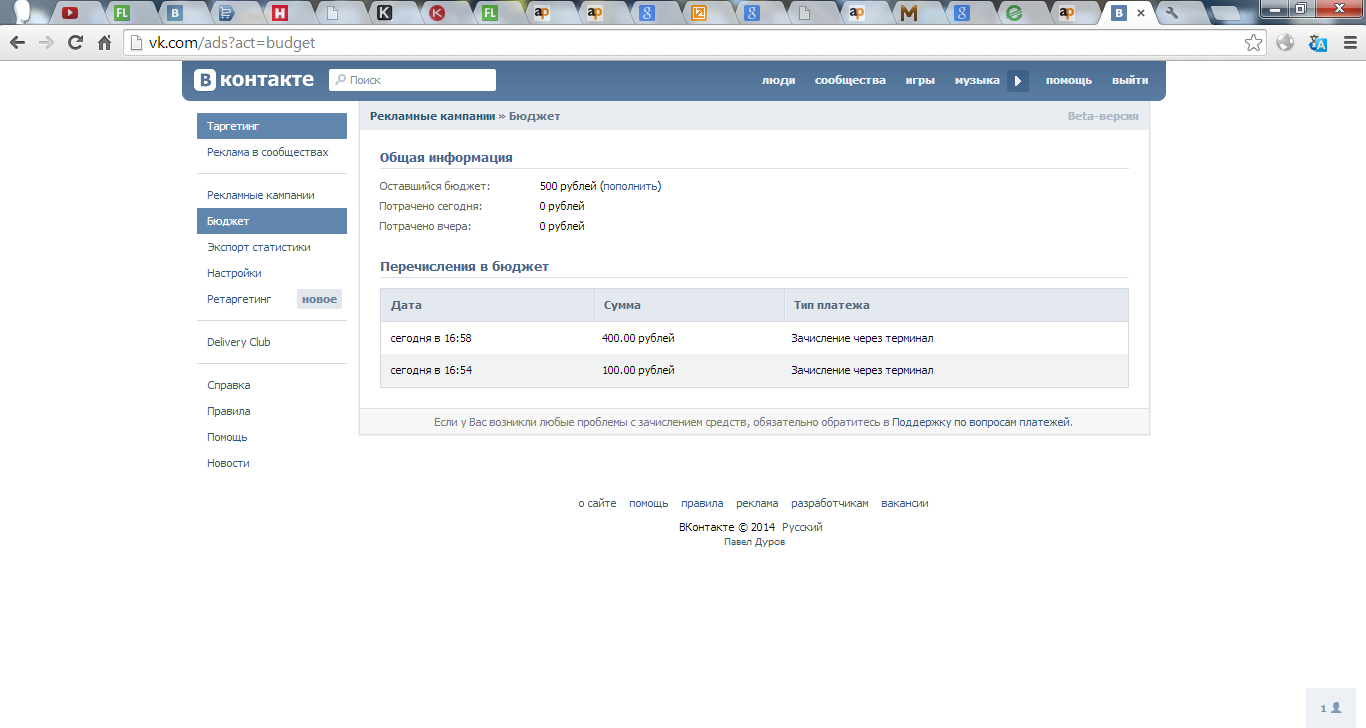Close the active VK tab

1141,13
